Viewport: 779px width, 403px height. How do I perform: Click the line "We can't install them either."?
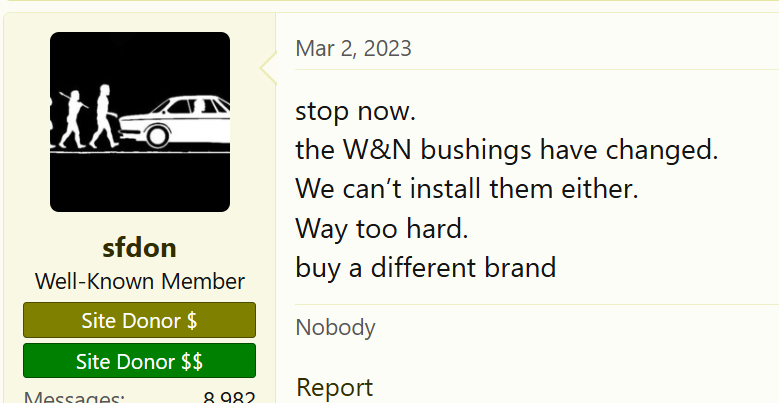click(x=467, y=189)
